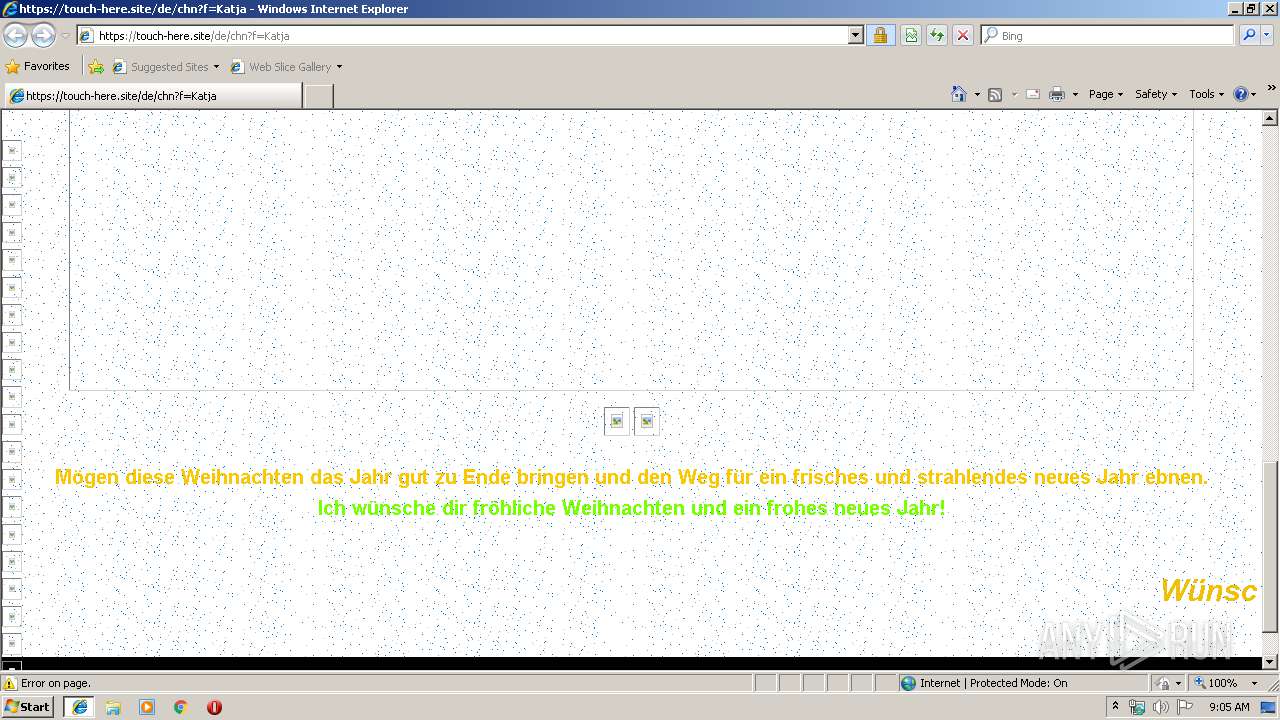Click the Show desktop tray button
Viewport: 1280px width, 720px height.
click(1269, 707)
